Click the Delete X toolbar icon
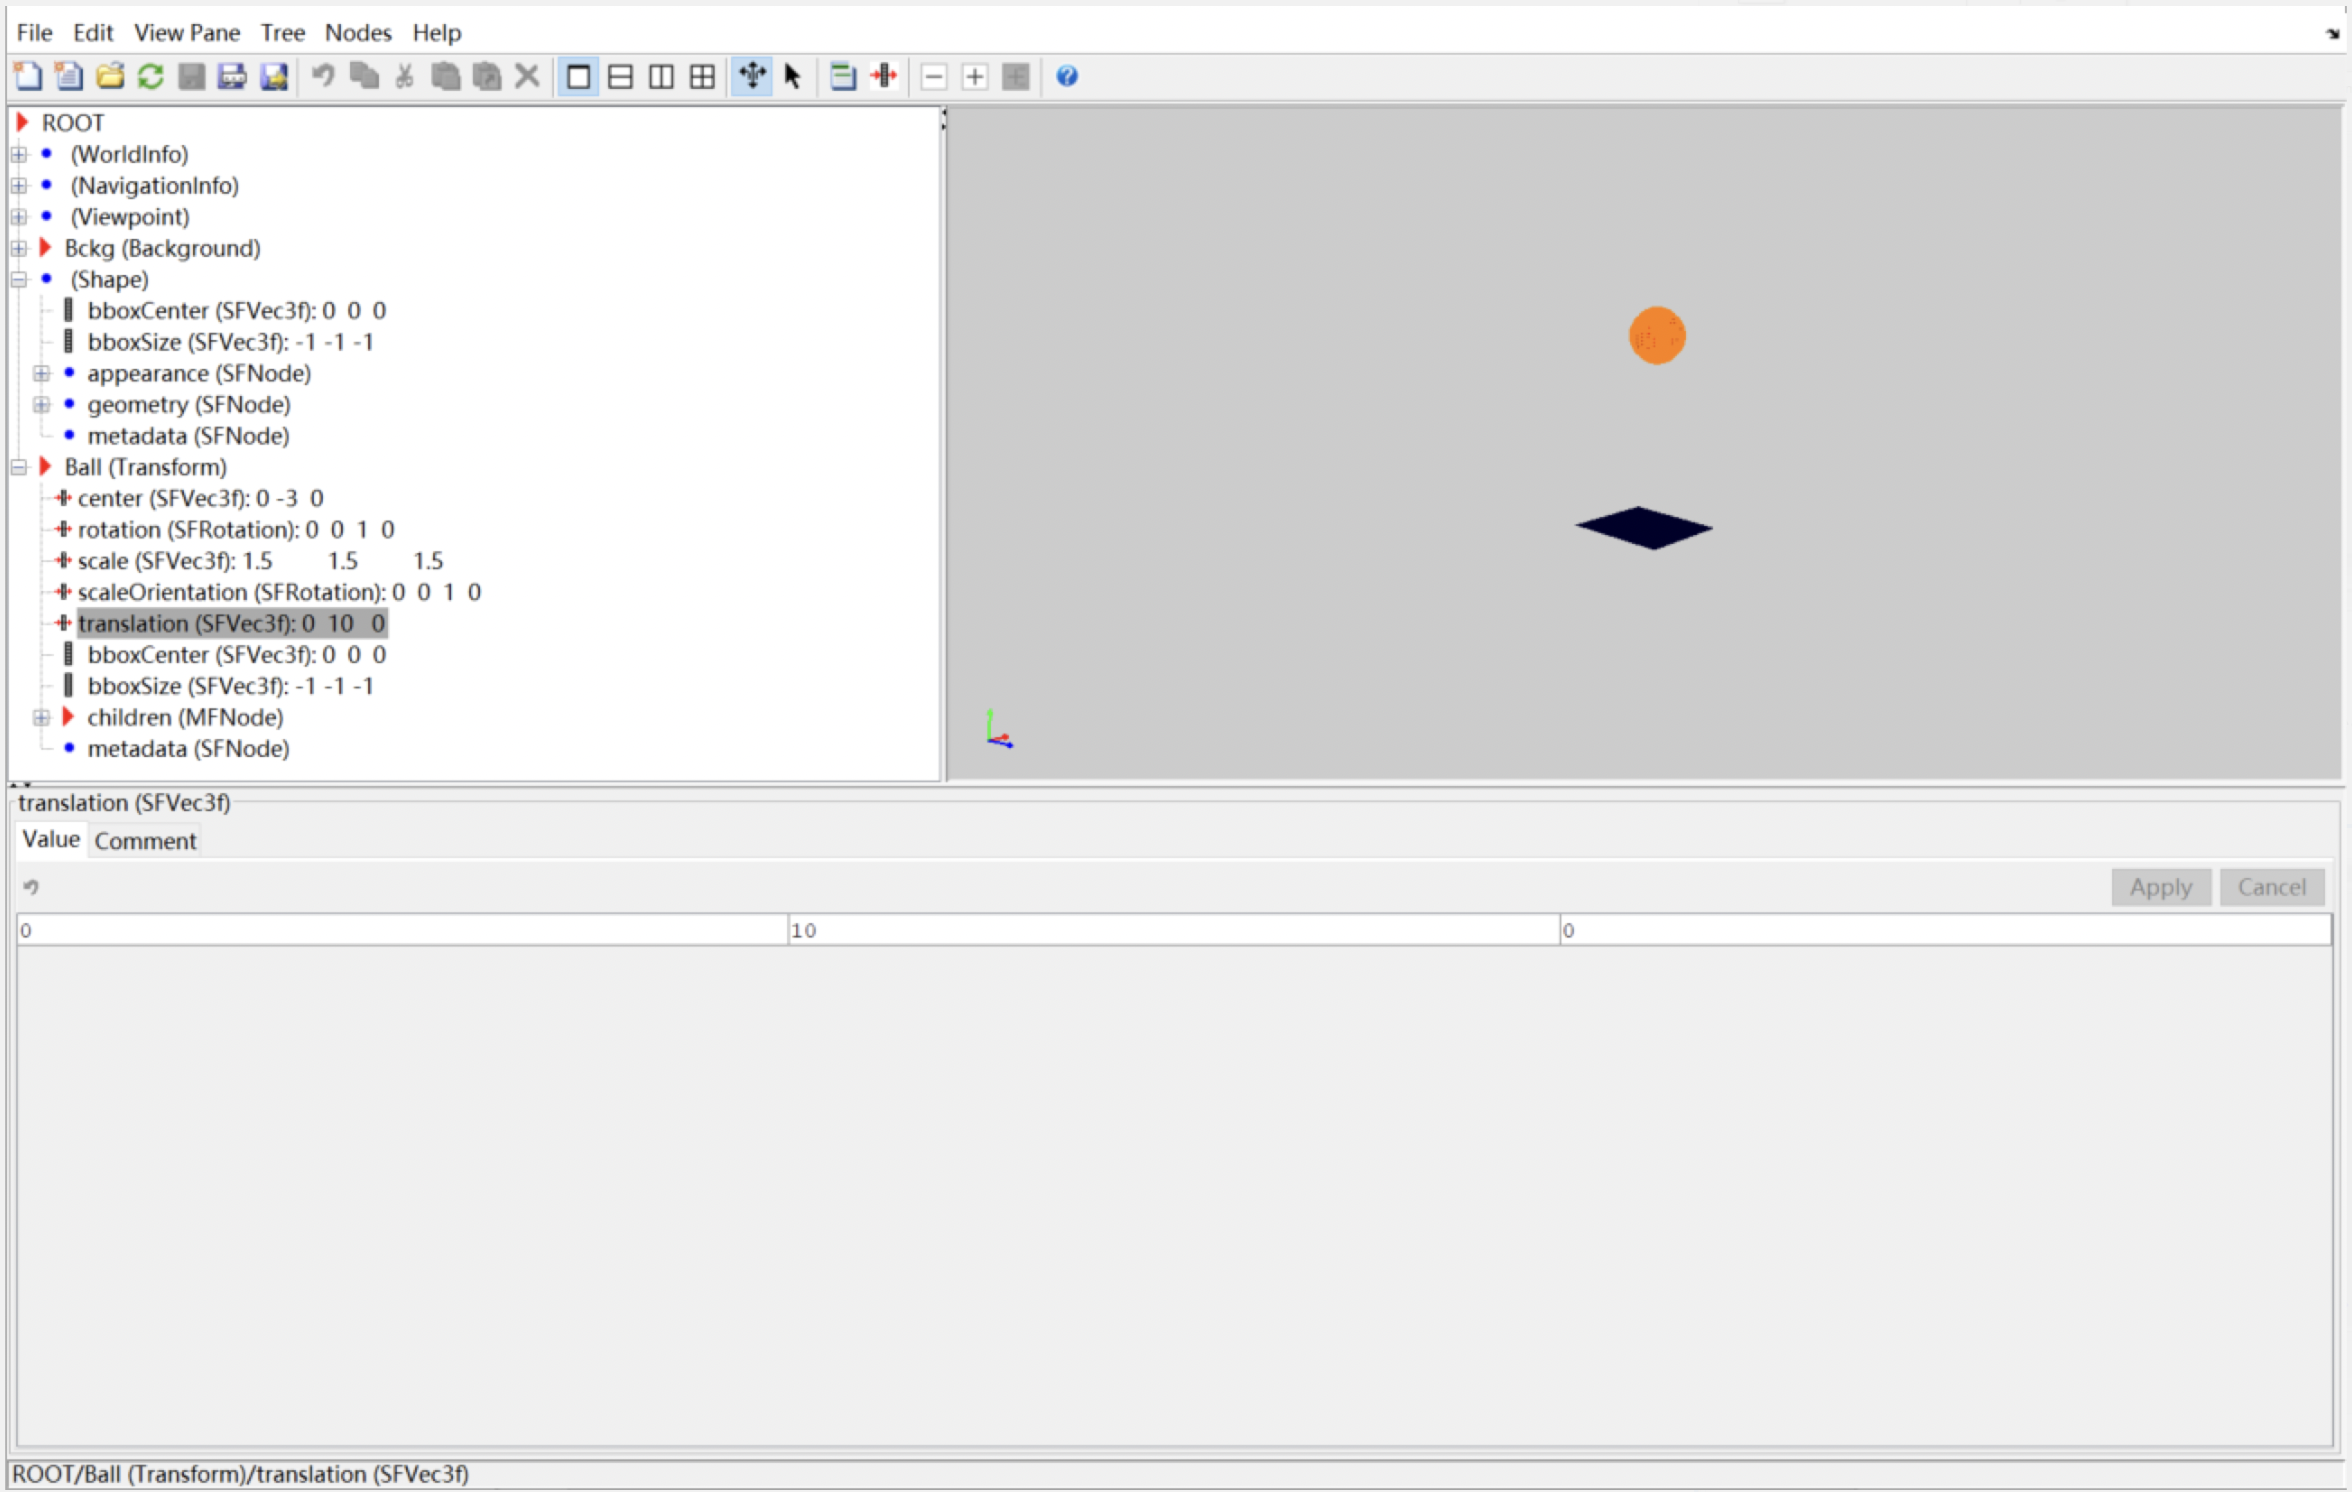Screen dimensions: 2352x1492 pyautogui.click(x=527, y=76)
